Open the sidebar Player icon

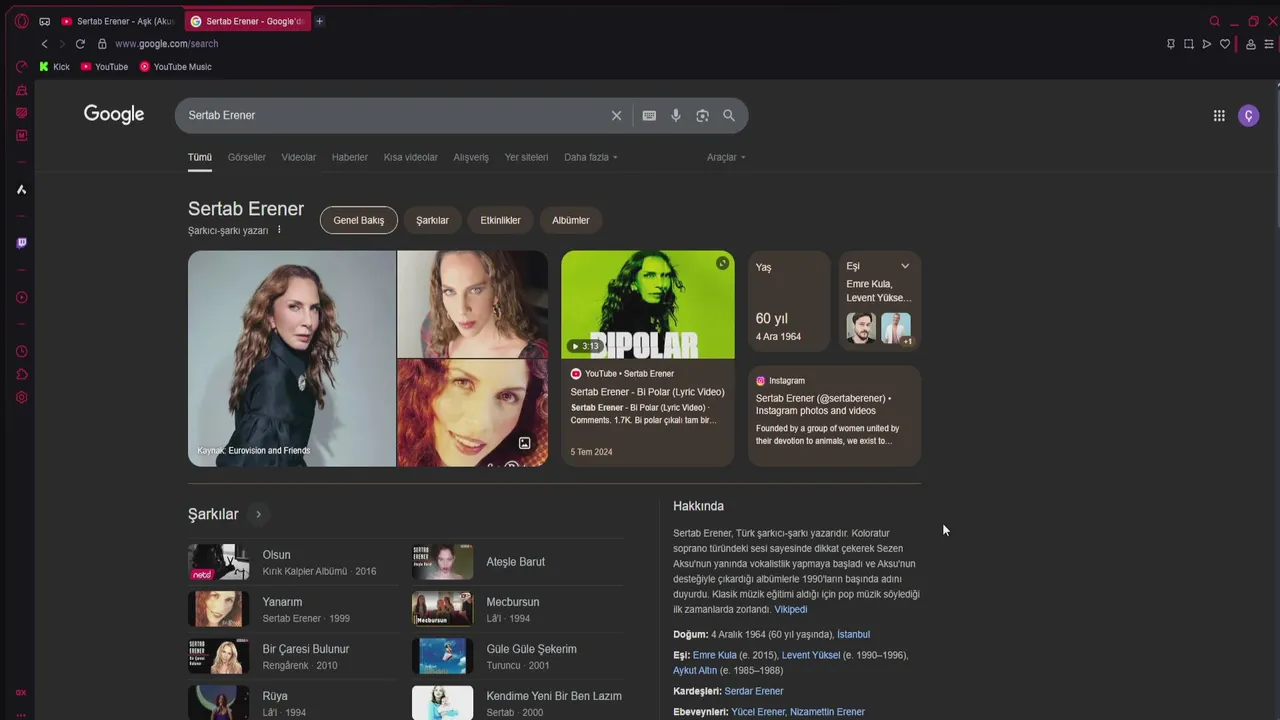pos(21,297)
